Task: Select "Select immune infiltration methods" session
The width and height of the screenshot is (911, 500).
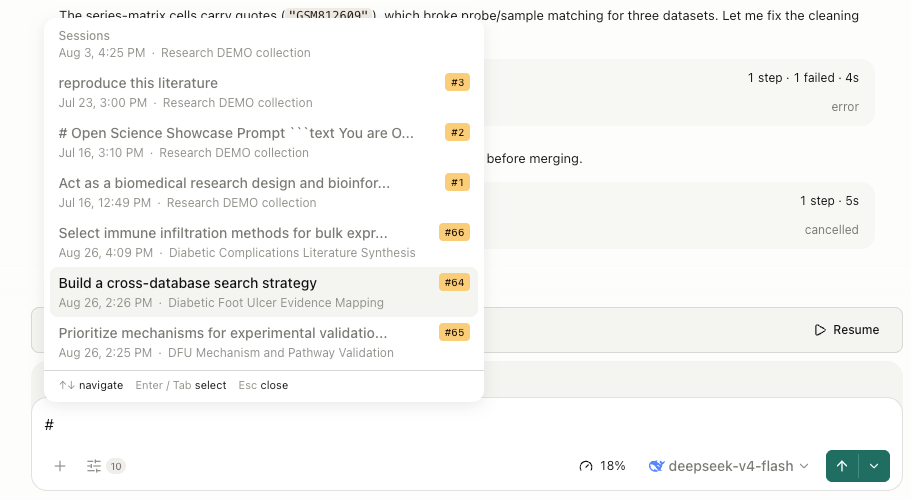Action: click(264, 242)
